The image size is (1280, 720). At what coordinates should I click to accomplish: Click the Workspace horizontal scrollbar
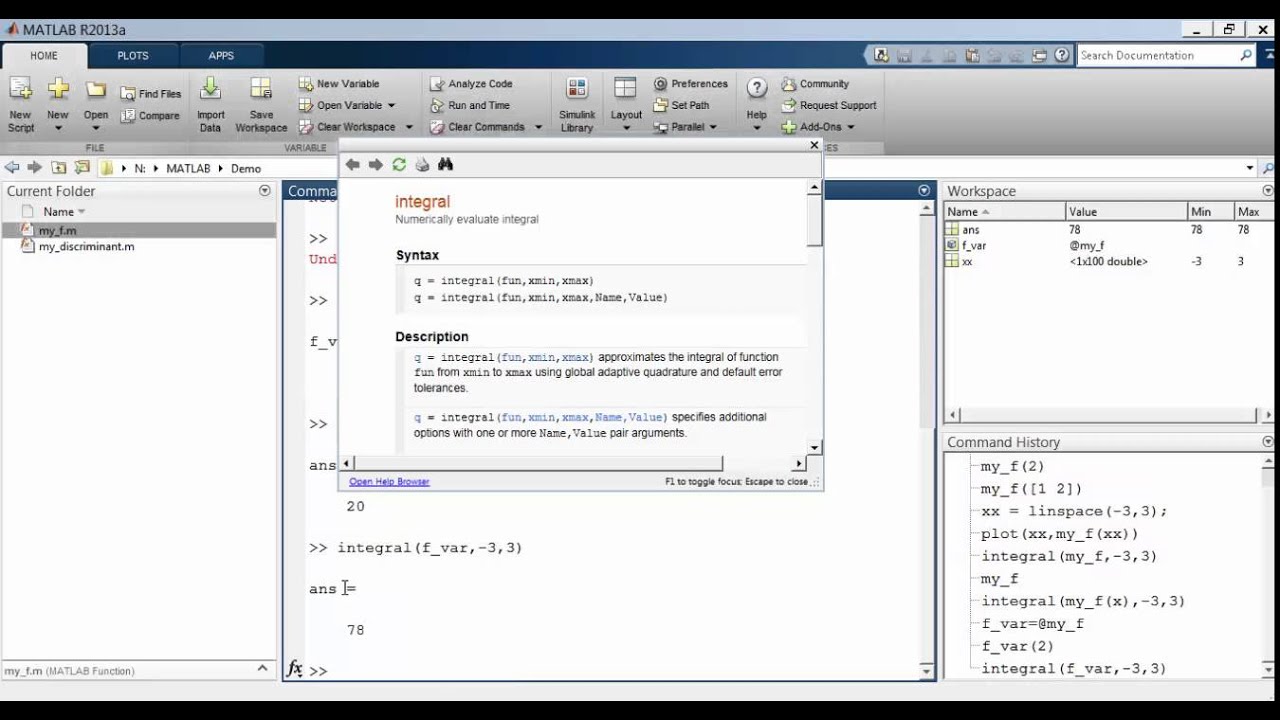tap(1107, 414)
